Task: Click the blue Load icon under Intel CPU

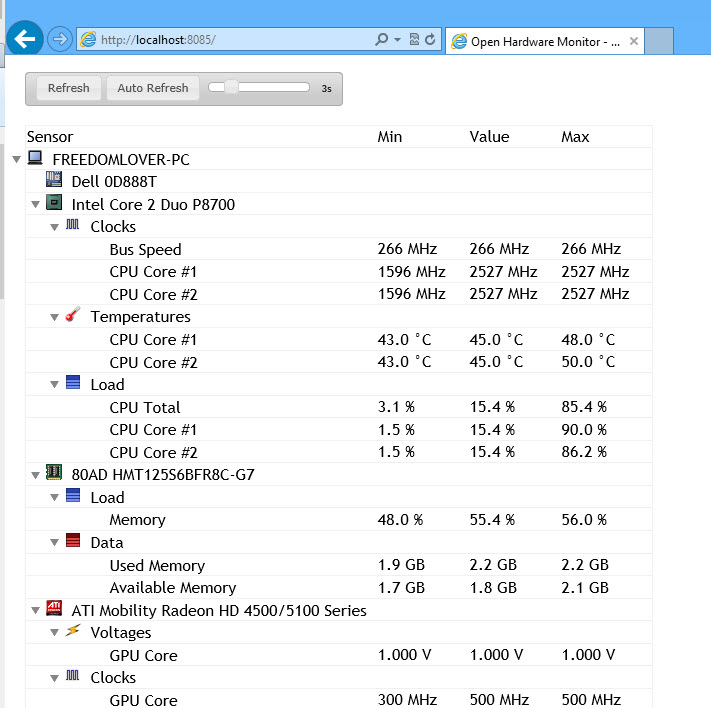Action: tap(73, 382)
